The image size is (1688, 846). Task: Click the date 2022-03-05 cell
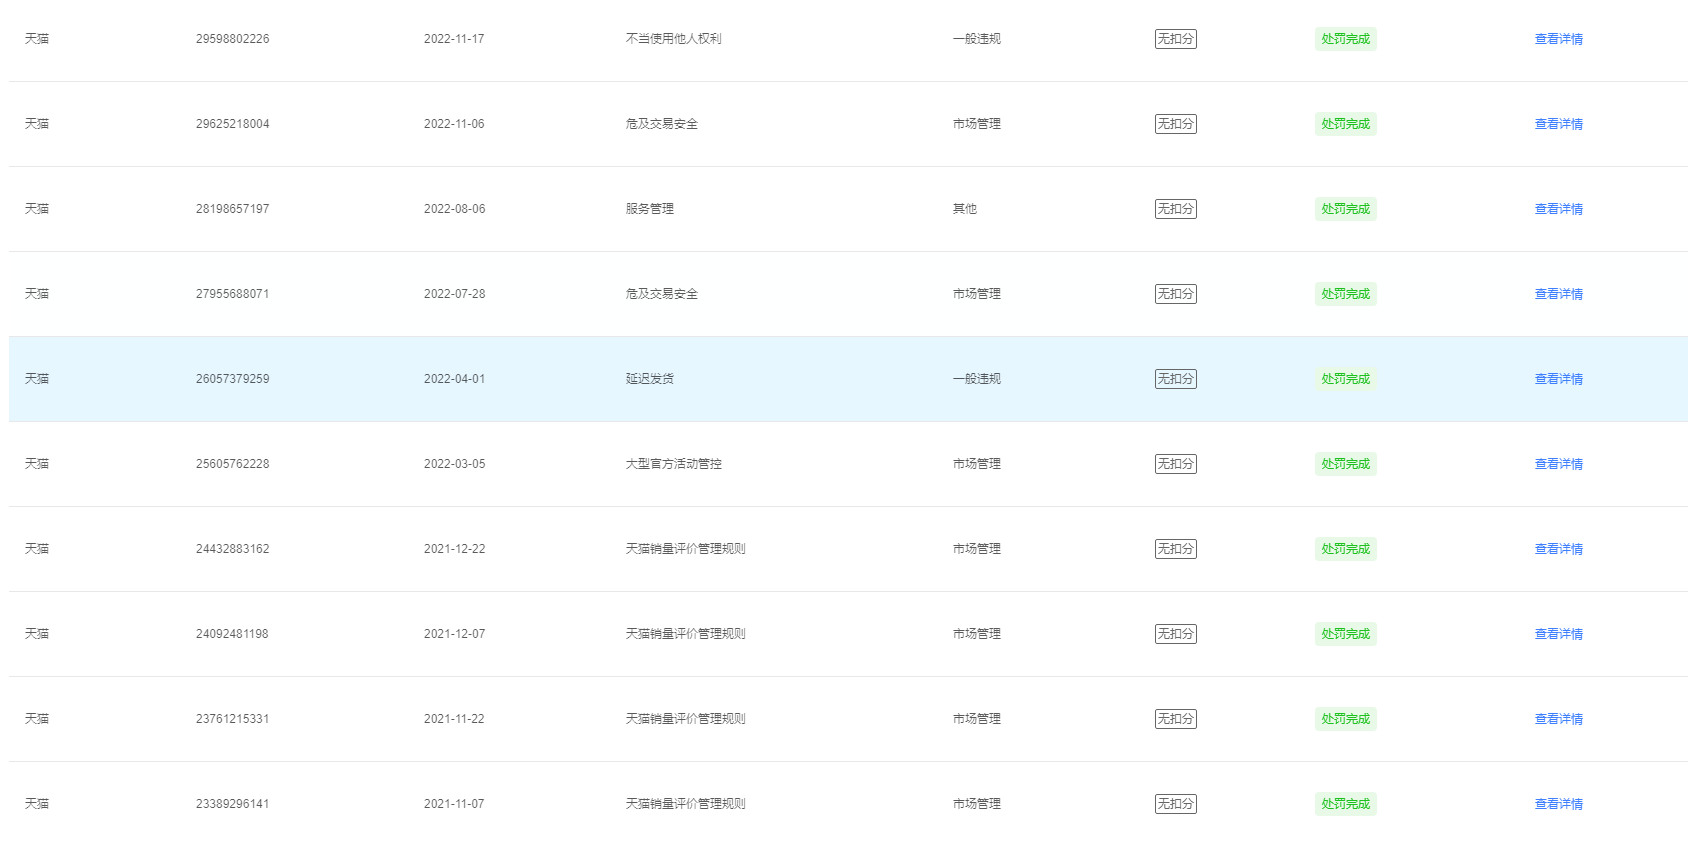(454, 464)
